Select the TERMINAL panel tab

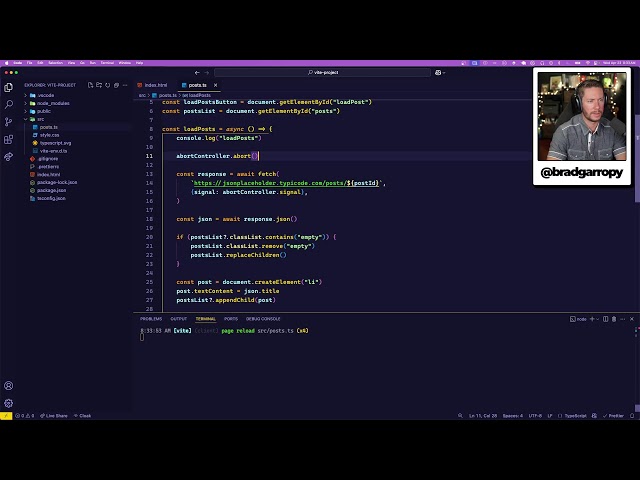[x=205, y=319]
